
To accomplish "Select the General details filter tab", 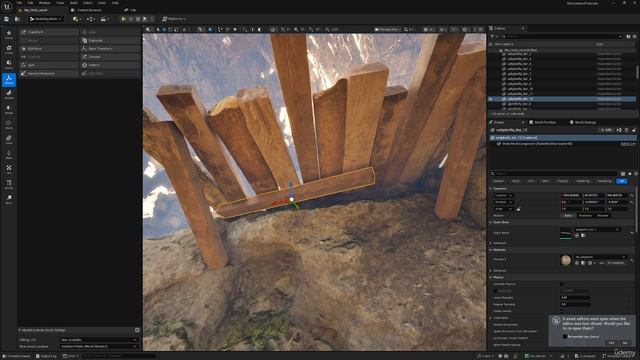I will [498, 181].
